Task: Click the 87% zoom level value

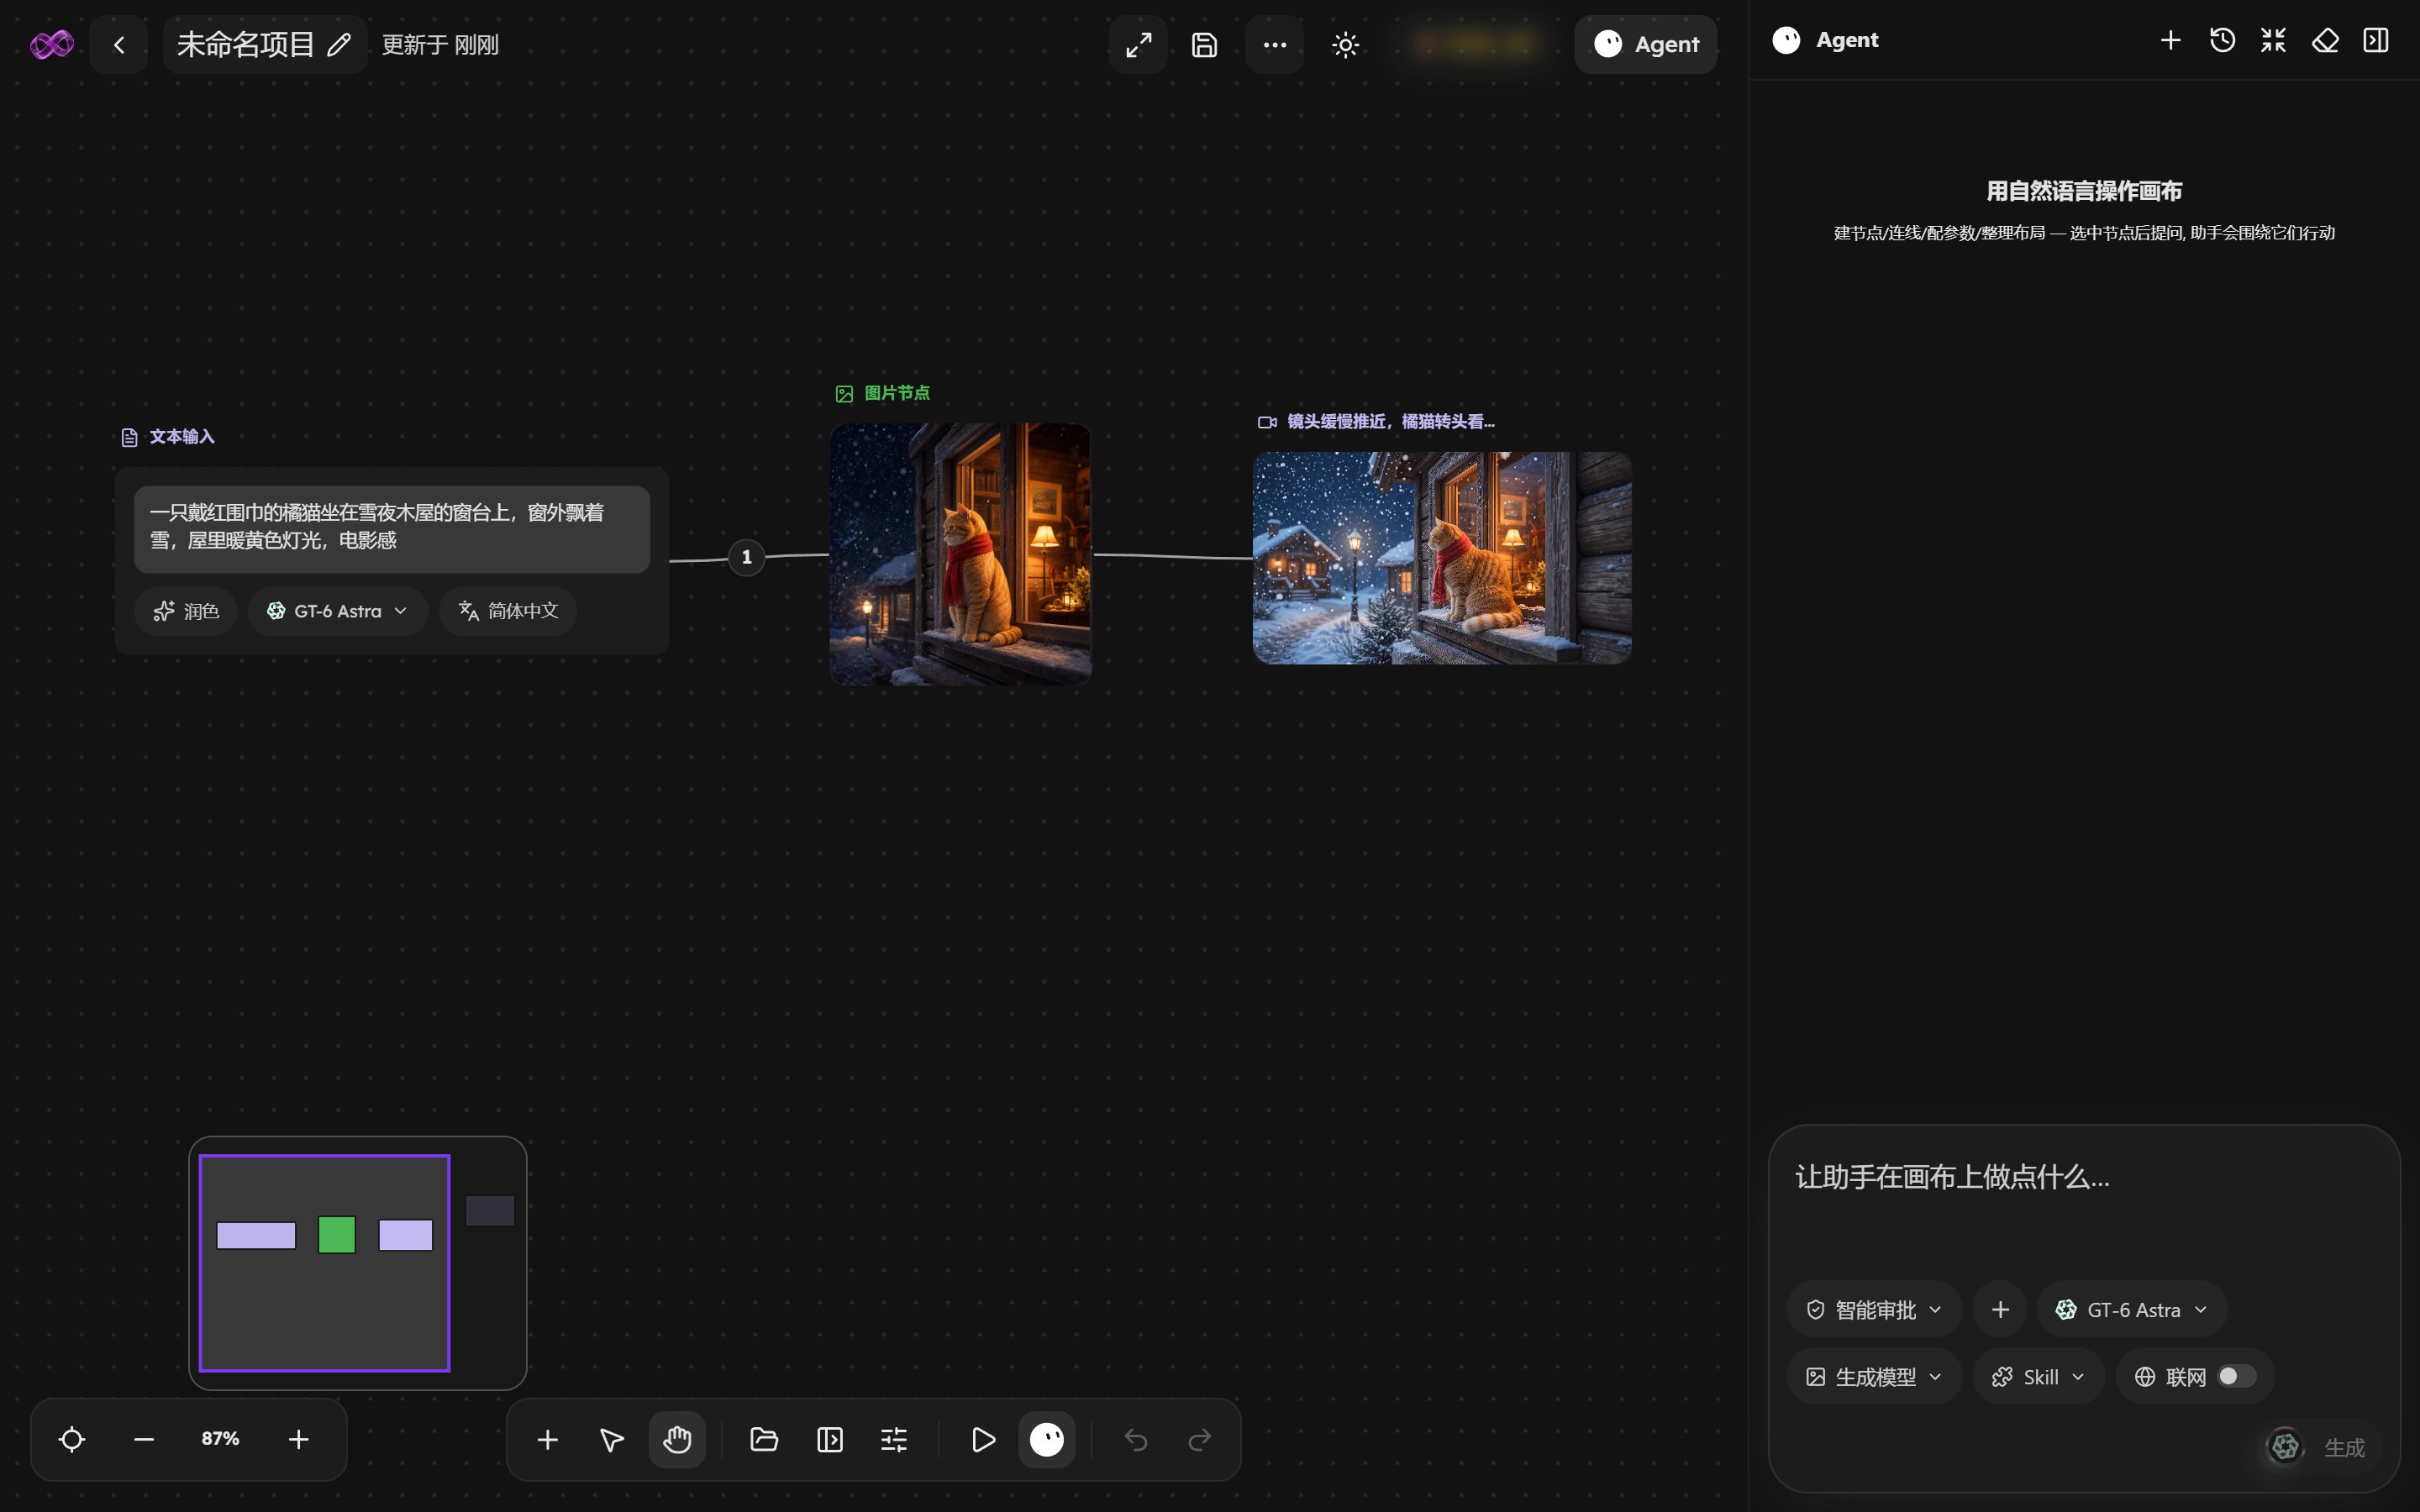Action: [220, 1438]
